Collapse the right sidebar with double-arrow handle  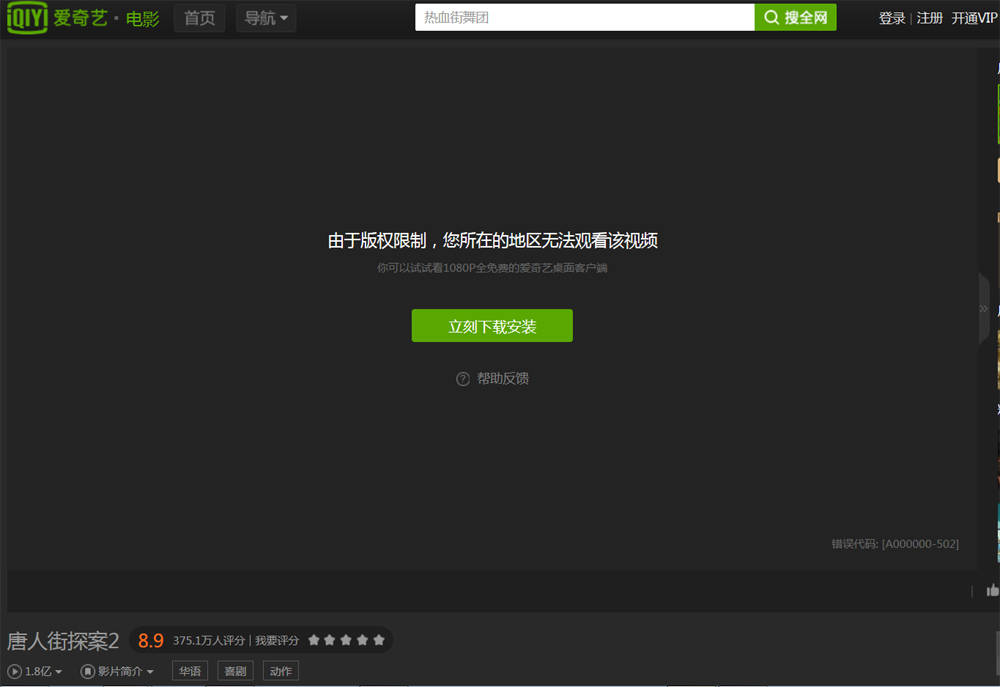pos(983,309)
